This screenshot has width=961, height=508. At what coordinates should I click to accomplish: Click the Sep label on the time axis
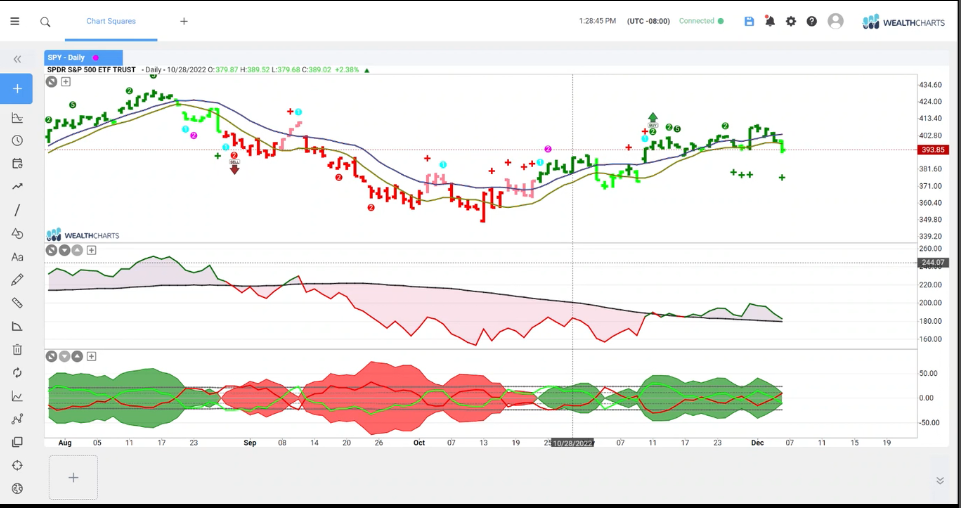(250, 442)
